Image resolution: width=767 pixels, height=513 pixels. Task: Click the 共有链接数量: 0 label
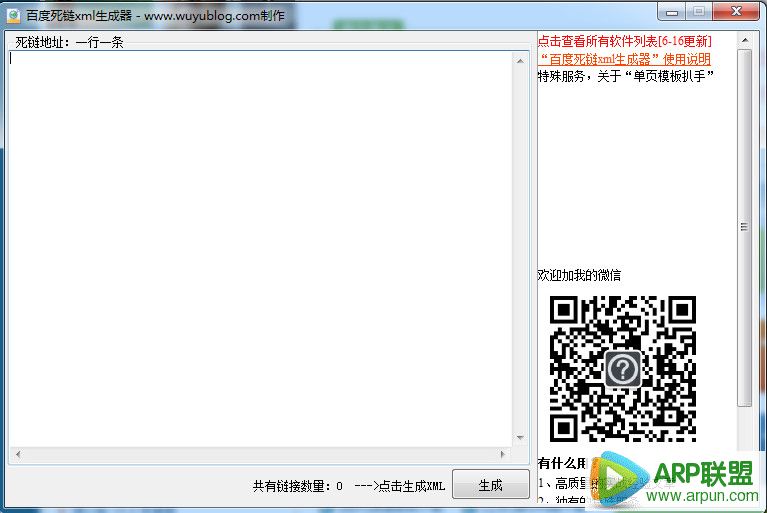pyautogui.click(x=297, y=486)
